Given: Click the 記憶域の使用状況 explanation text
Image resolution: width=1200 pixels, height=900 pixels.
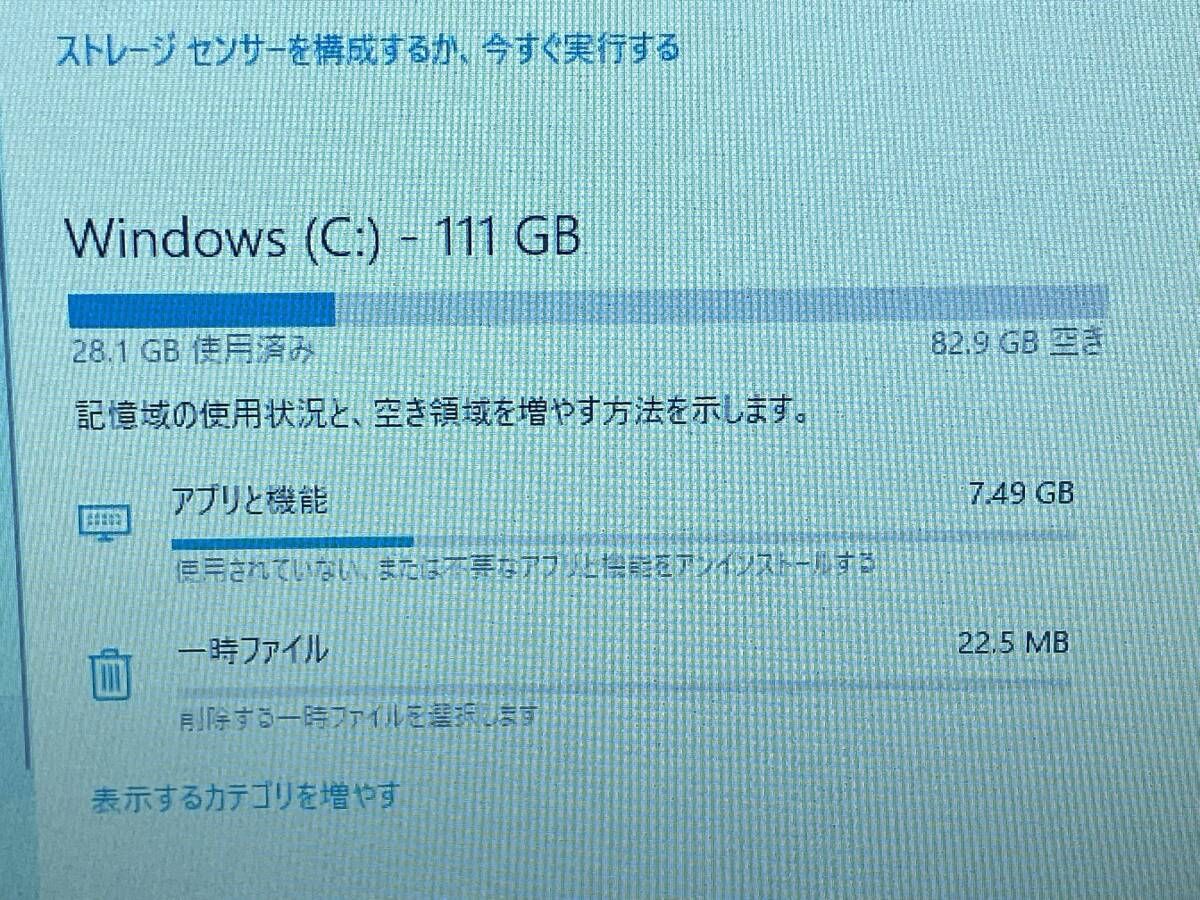Looking at the screenshot, I should 442,412.
